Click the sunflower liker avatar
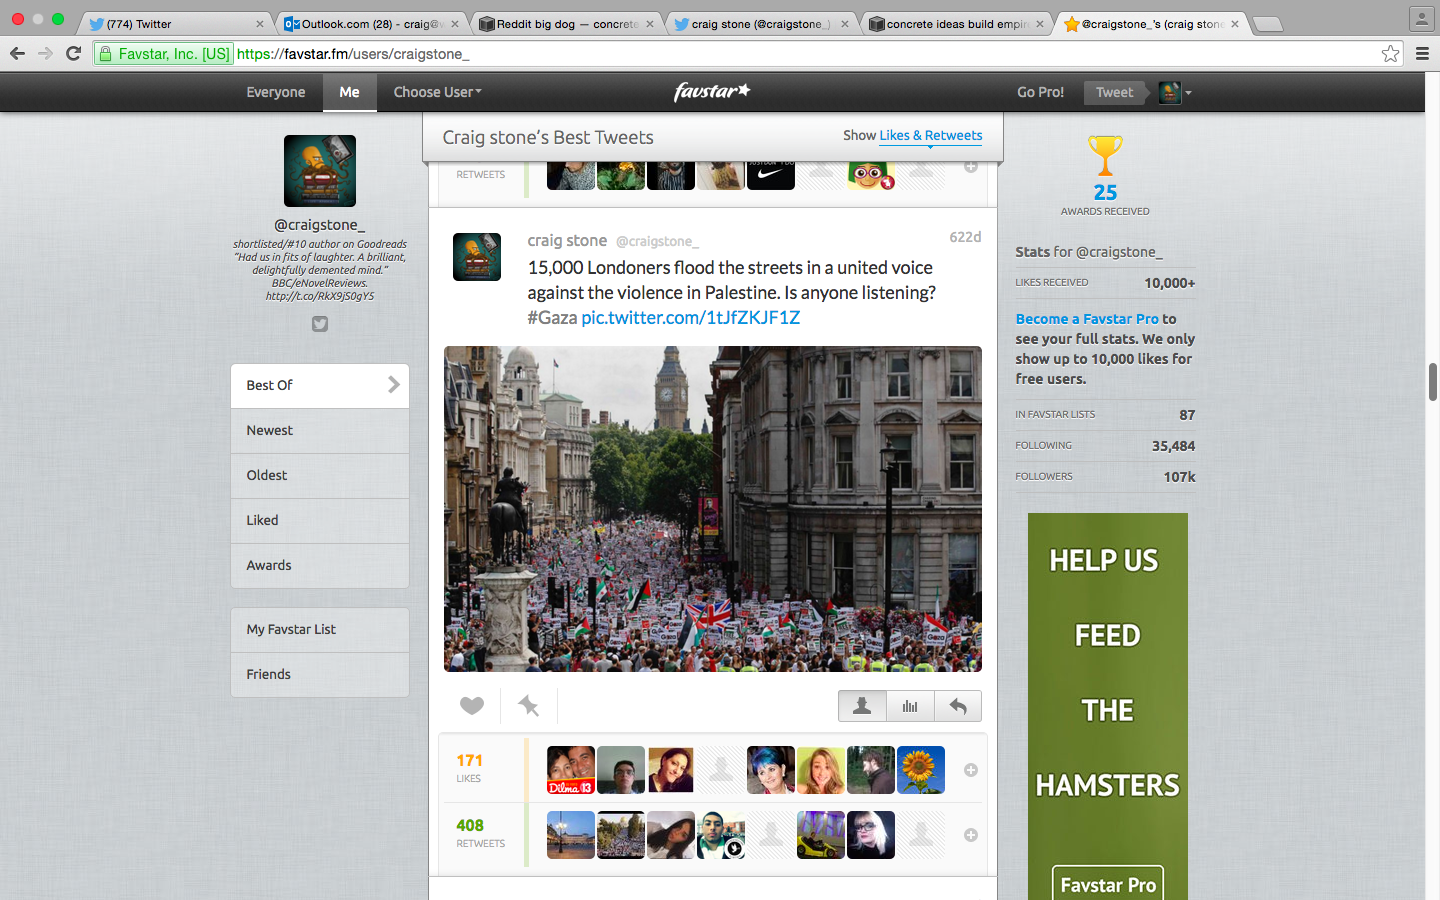This screenshot has height=900, width=1440. (x=921, y=770)
